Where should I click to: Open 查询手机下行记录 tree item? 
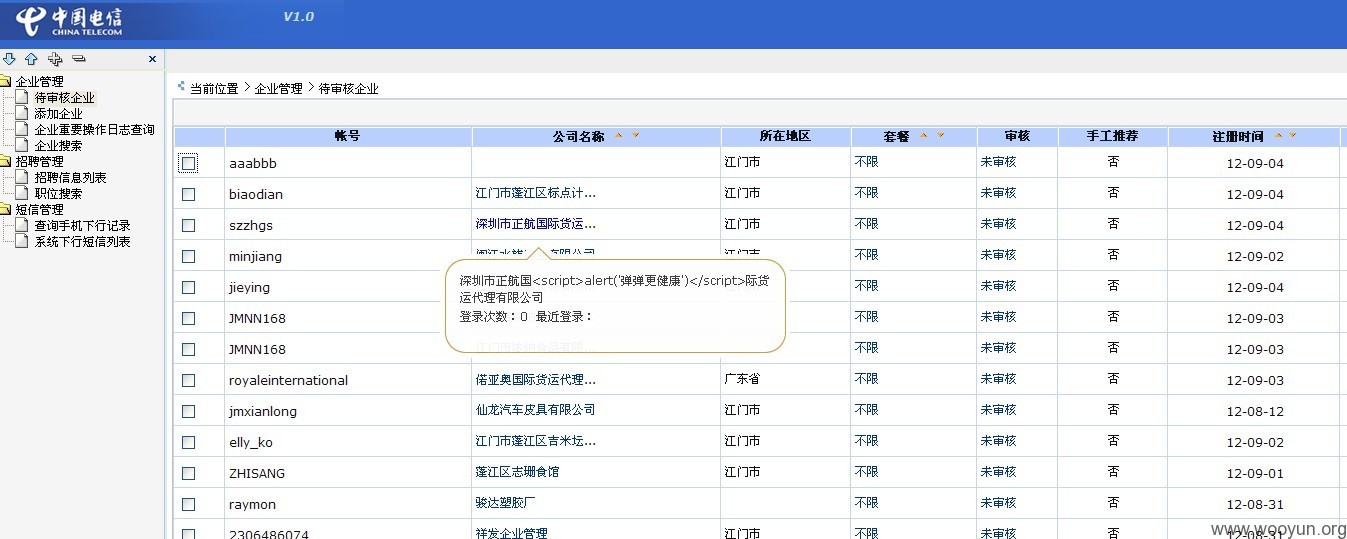click(82, 226)
